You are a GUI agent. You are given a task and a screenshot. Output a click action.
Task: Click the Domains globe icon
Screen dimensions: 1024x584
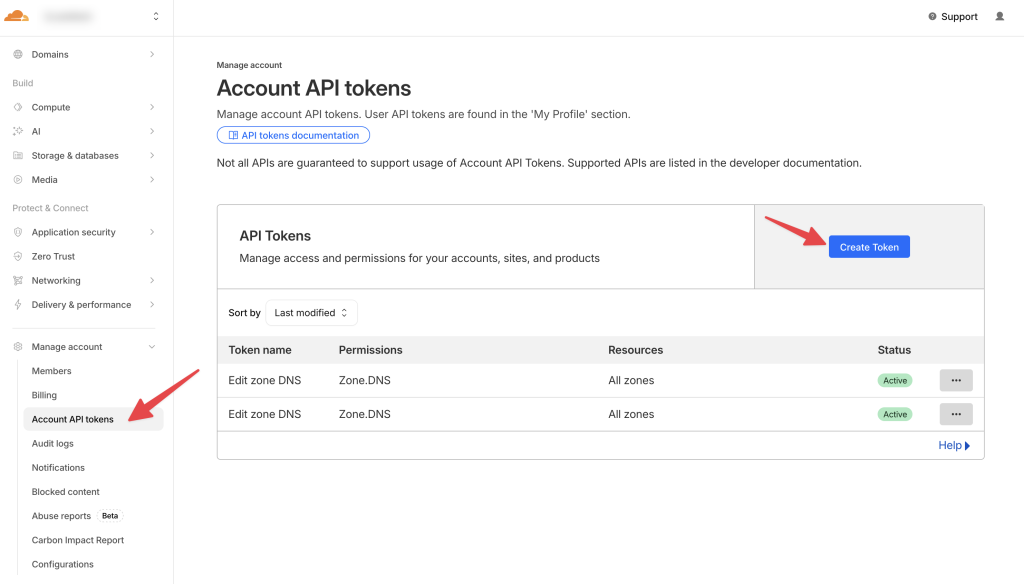click(x=18, y=54)
